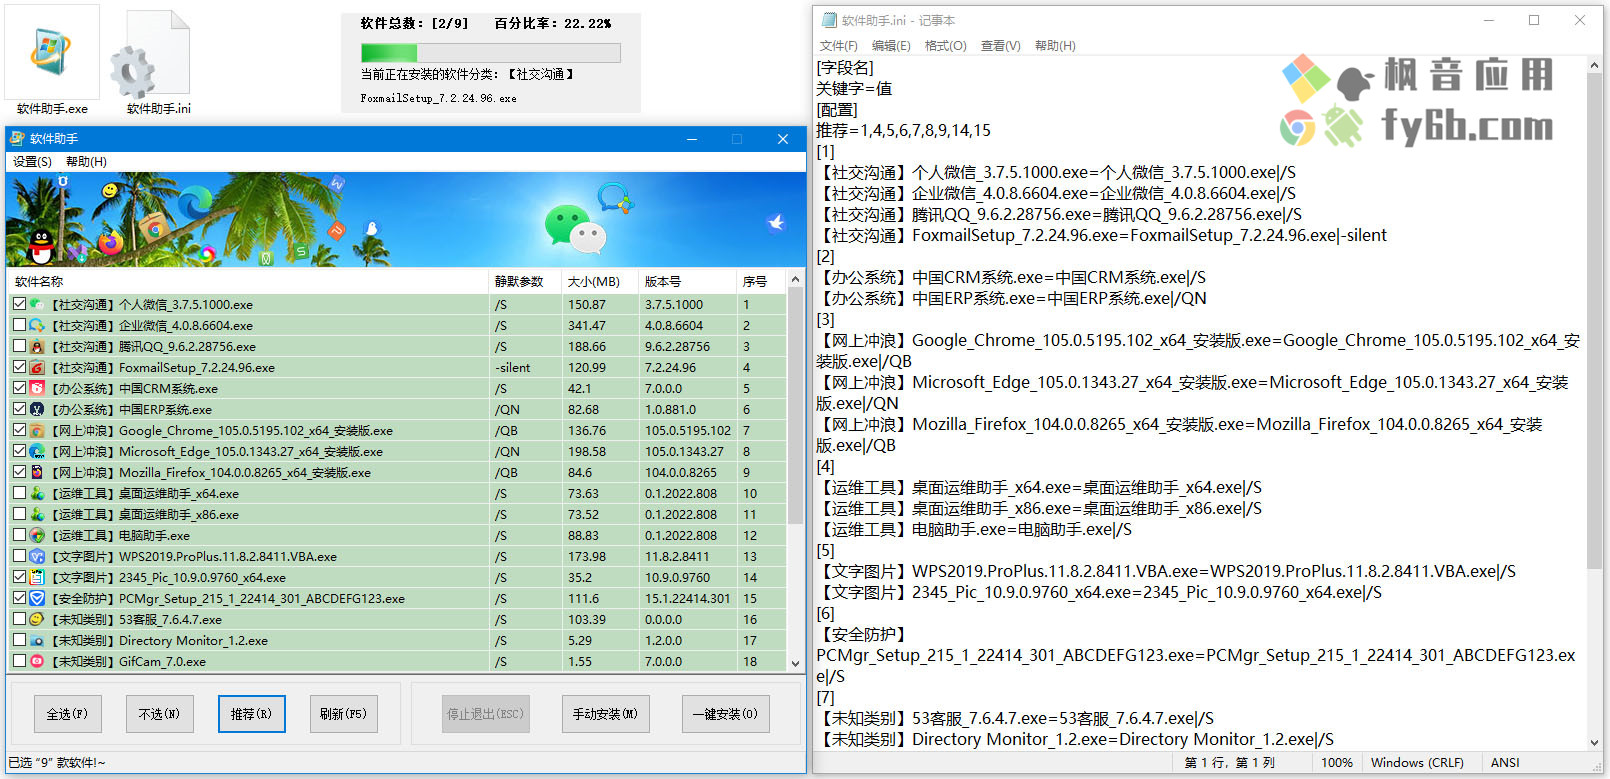Click the software list scroll-down arrow
The width and height of the screenshot is (1610, 779).
point(795,663)
